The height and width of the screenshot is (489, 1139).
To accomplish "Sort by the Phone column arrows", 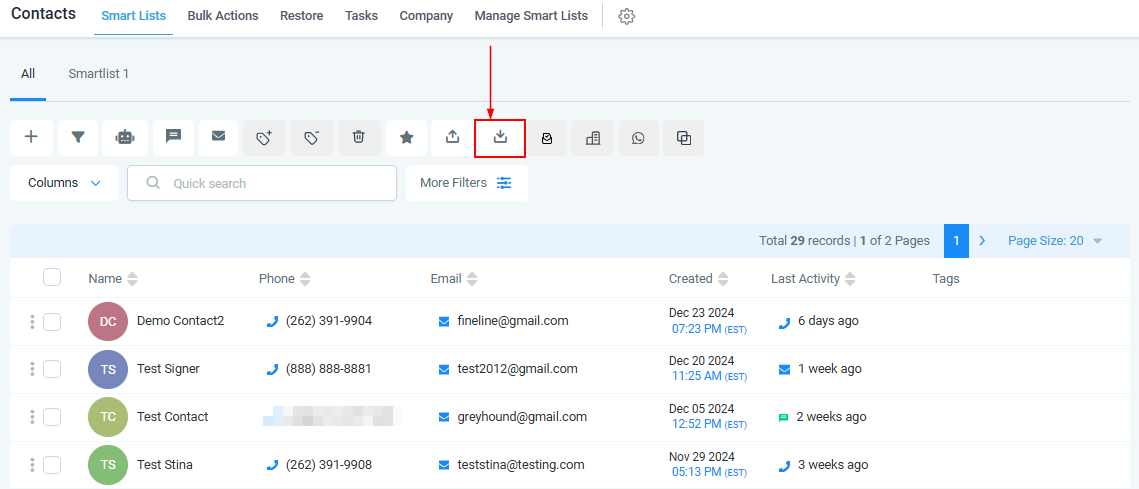I will pyautogui.click(x=305, y=279).
